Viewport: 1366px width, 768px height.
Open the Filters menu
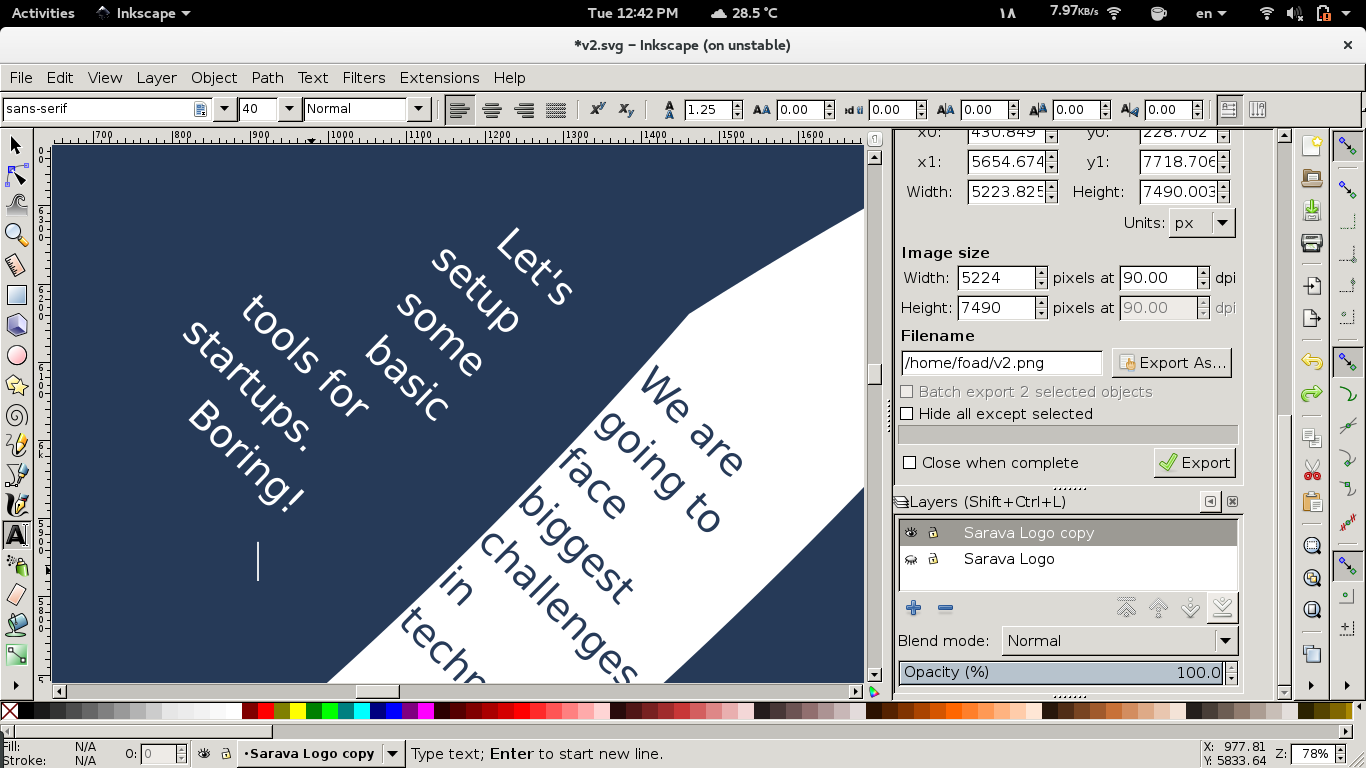(x=364, y=78)
